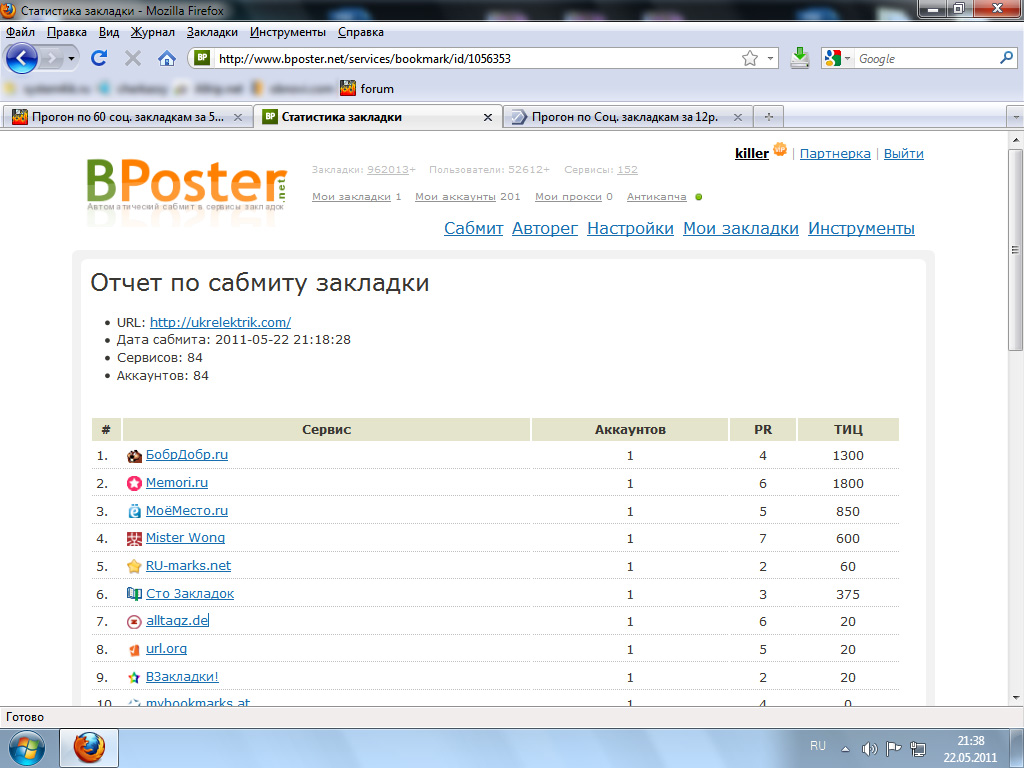
Task: Click the ТИЦ value 1800 for Memori.ru
Action: pyautogui.click(x=848, y=483)
